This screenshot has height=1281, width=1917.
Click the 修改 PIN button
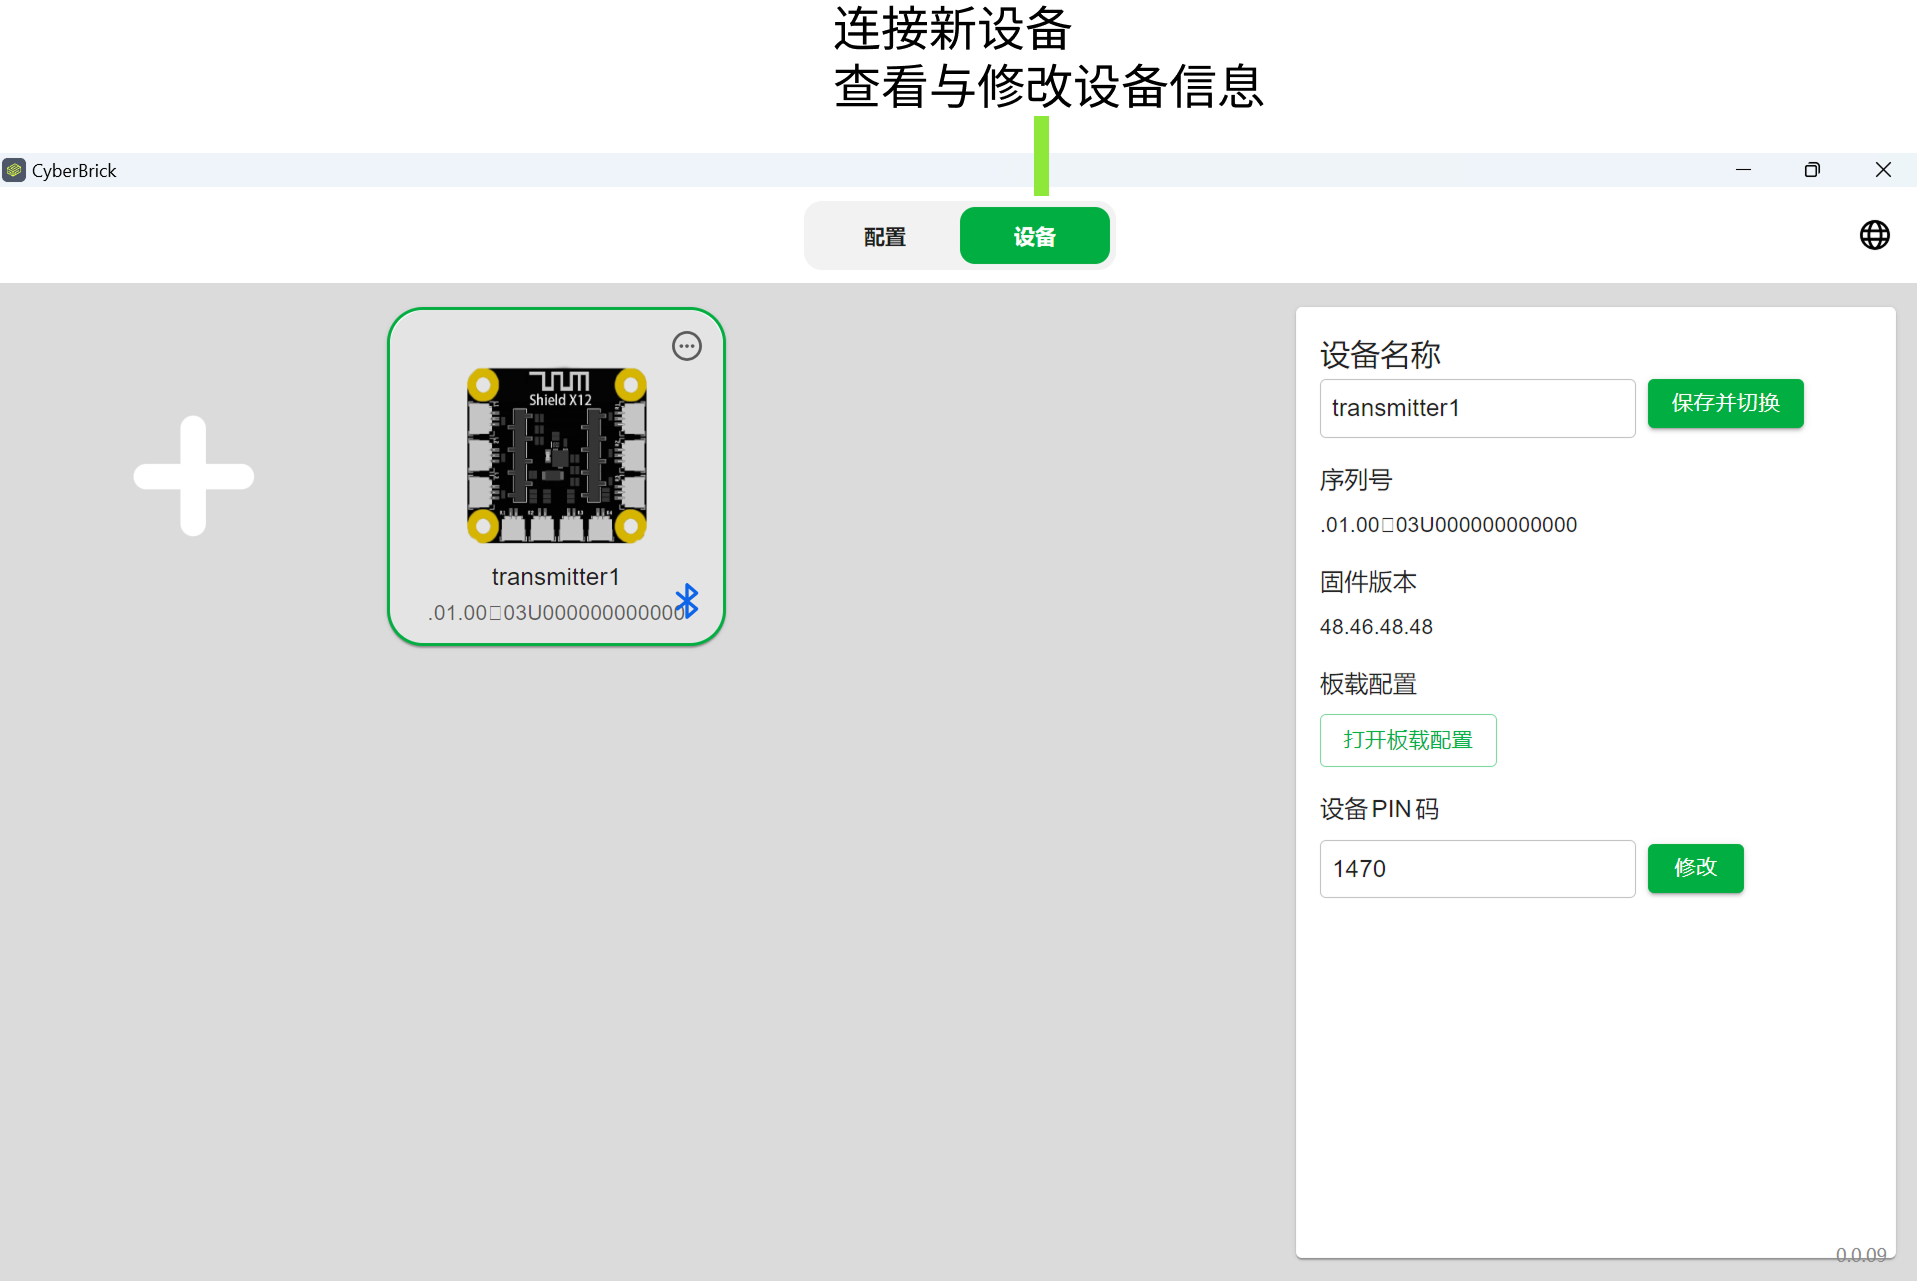pyautogui.click(x=1696, y=868)
